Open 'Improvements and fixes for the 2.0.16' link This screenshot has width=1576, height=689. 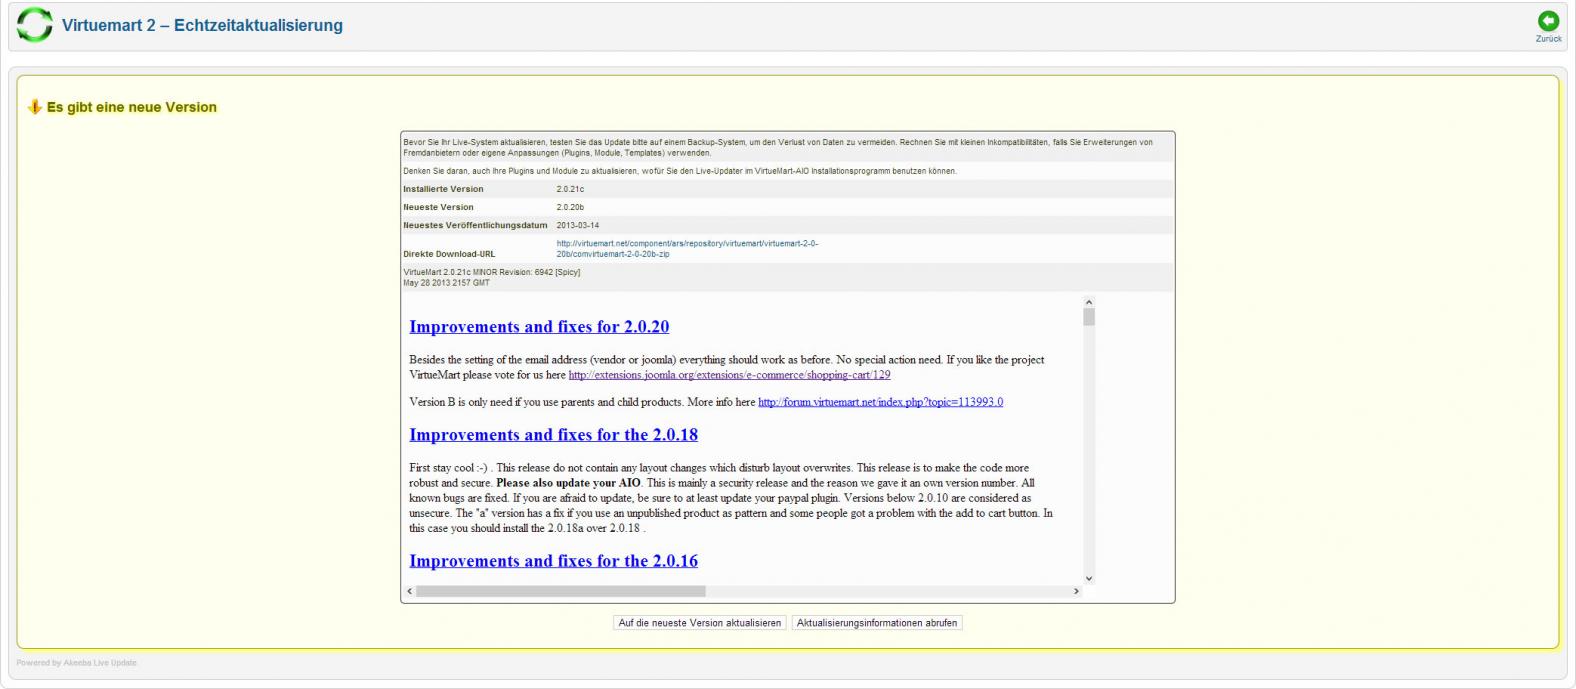[x=553, y=561]
